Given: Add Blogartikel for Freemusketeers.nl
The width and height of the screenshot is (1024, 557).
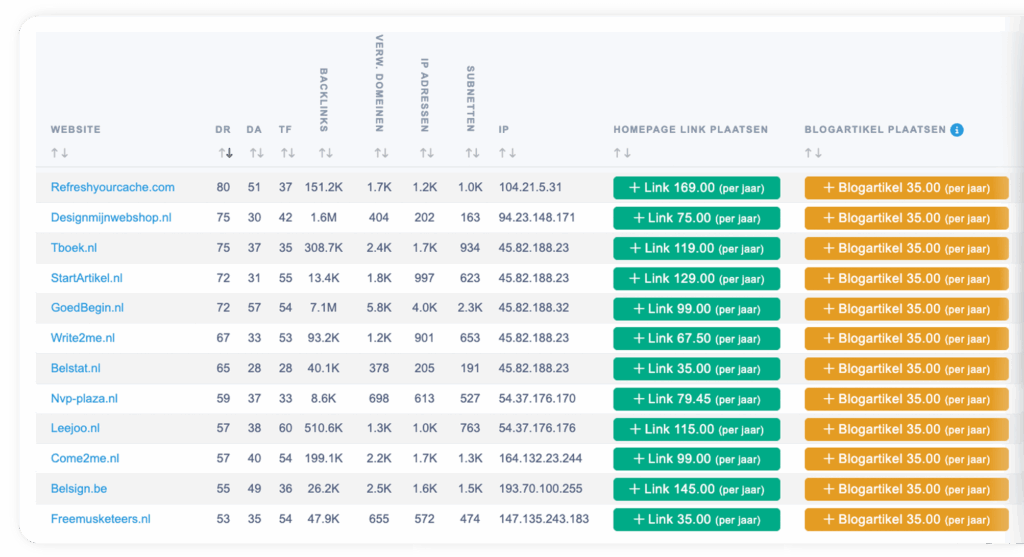Looking at the screenshot, I should click(x=906, y=519).
